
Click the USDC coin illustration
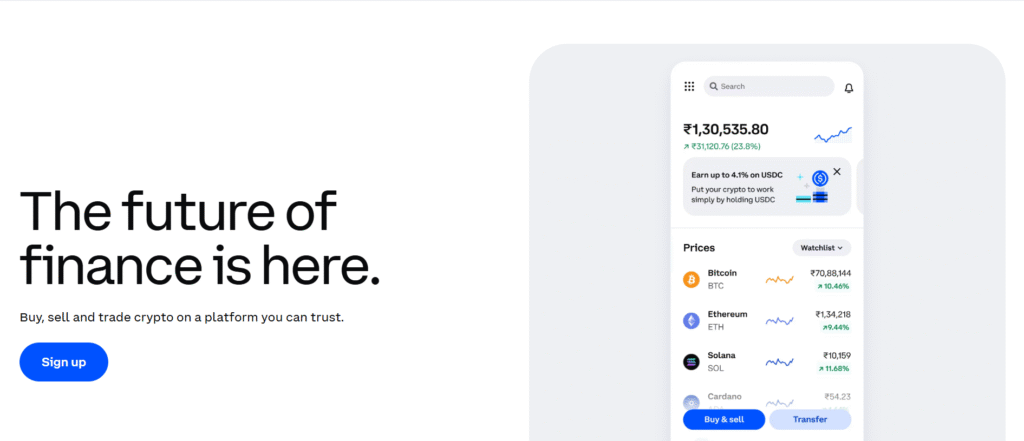coord(819,180)
